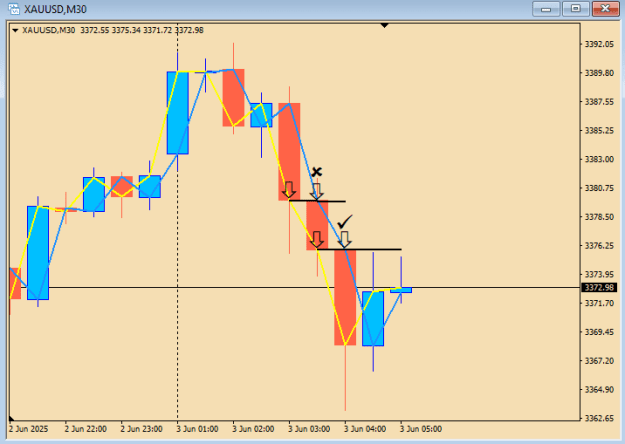Select the upper black horizontal trendline

pos(318,201)
